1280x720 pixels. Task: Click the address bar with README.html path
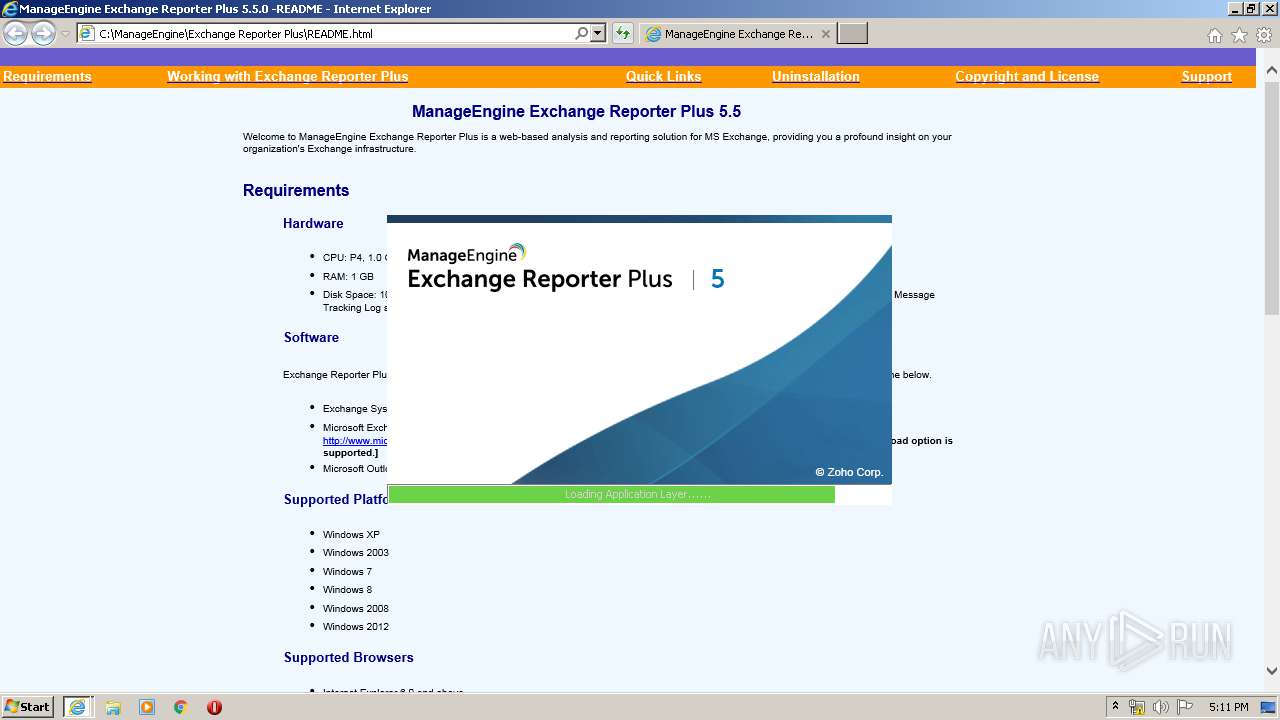tap(324, 33)
